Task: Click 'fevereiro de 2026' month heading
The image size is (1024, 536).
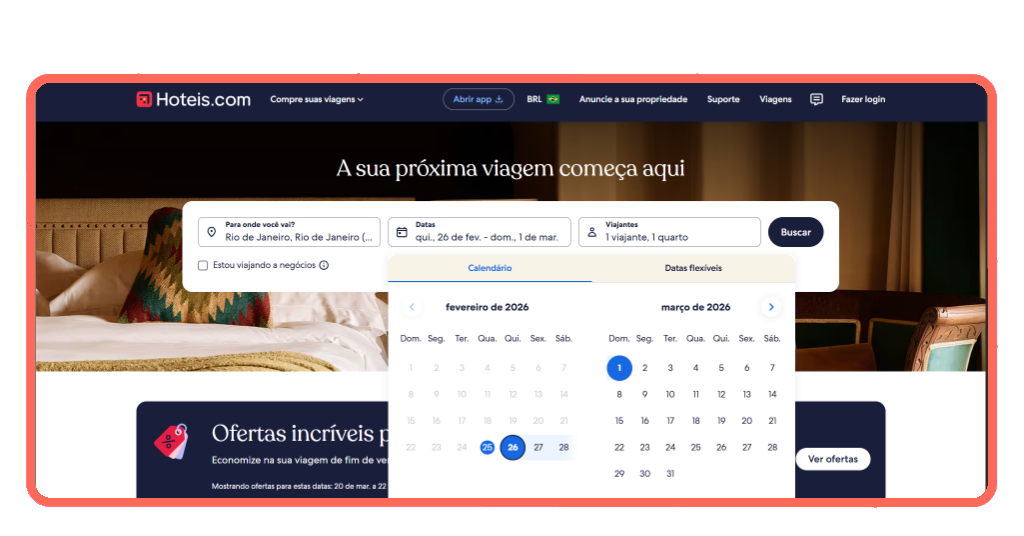Action: (x=487, y=307)
